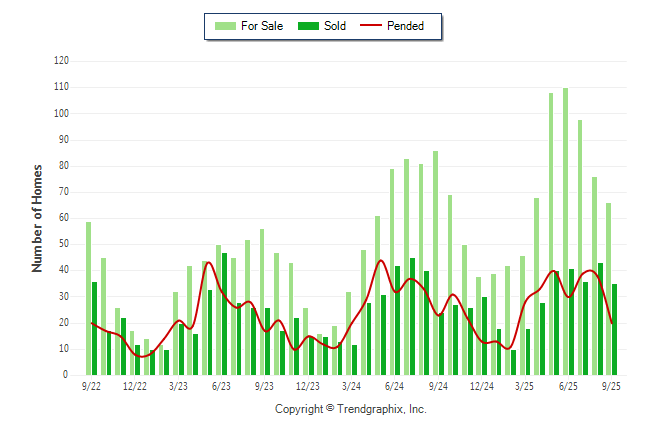
Task: Toggle the For Sale series legend label
Action: point(261,26)
